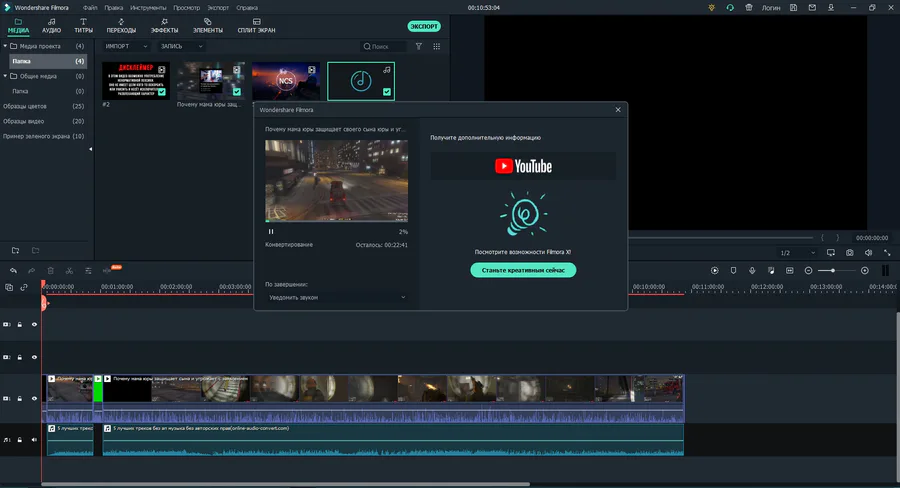900x488 pixels.
Task: Open the filter icon next to search
Action: pos(420,46)
